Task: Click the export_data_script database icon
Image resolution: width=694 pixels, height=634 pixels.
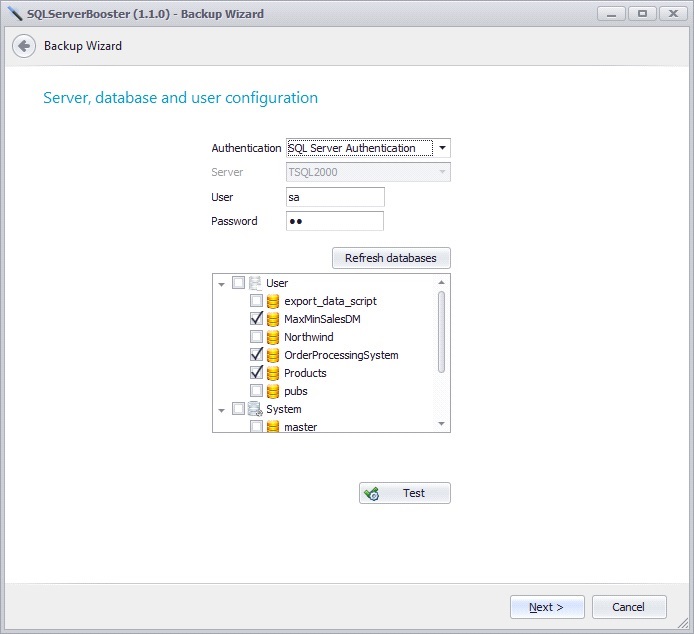Action: tap(273, 301)
